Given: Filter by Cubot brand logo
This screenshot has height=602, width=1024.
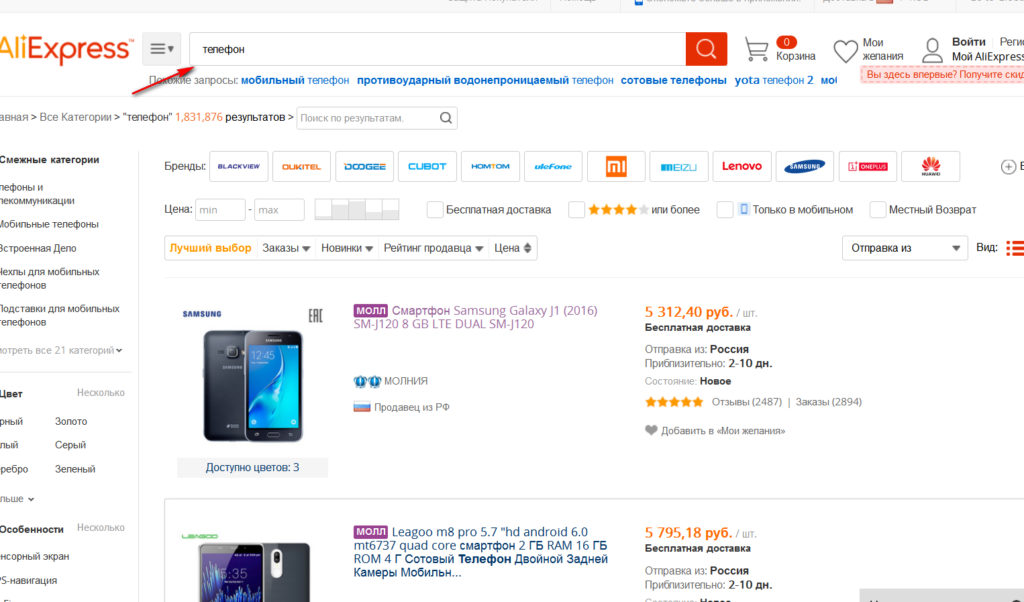Looking at the screenshot, I should point(427,166).
